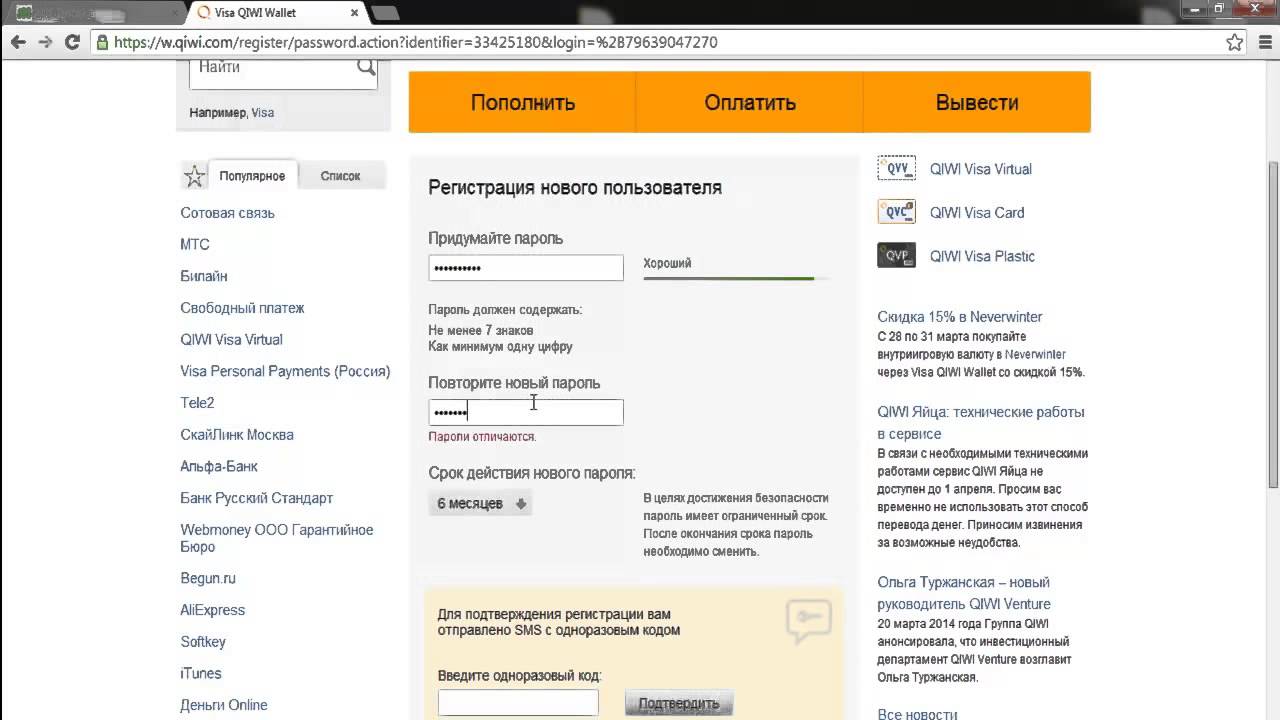Click the browser forward arrow
Screen dimensions: 1280x720
click(45, 43)
